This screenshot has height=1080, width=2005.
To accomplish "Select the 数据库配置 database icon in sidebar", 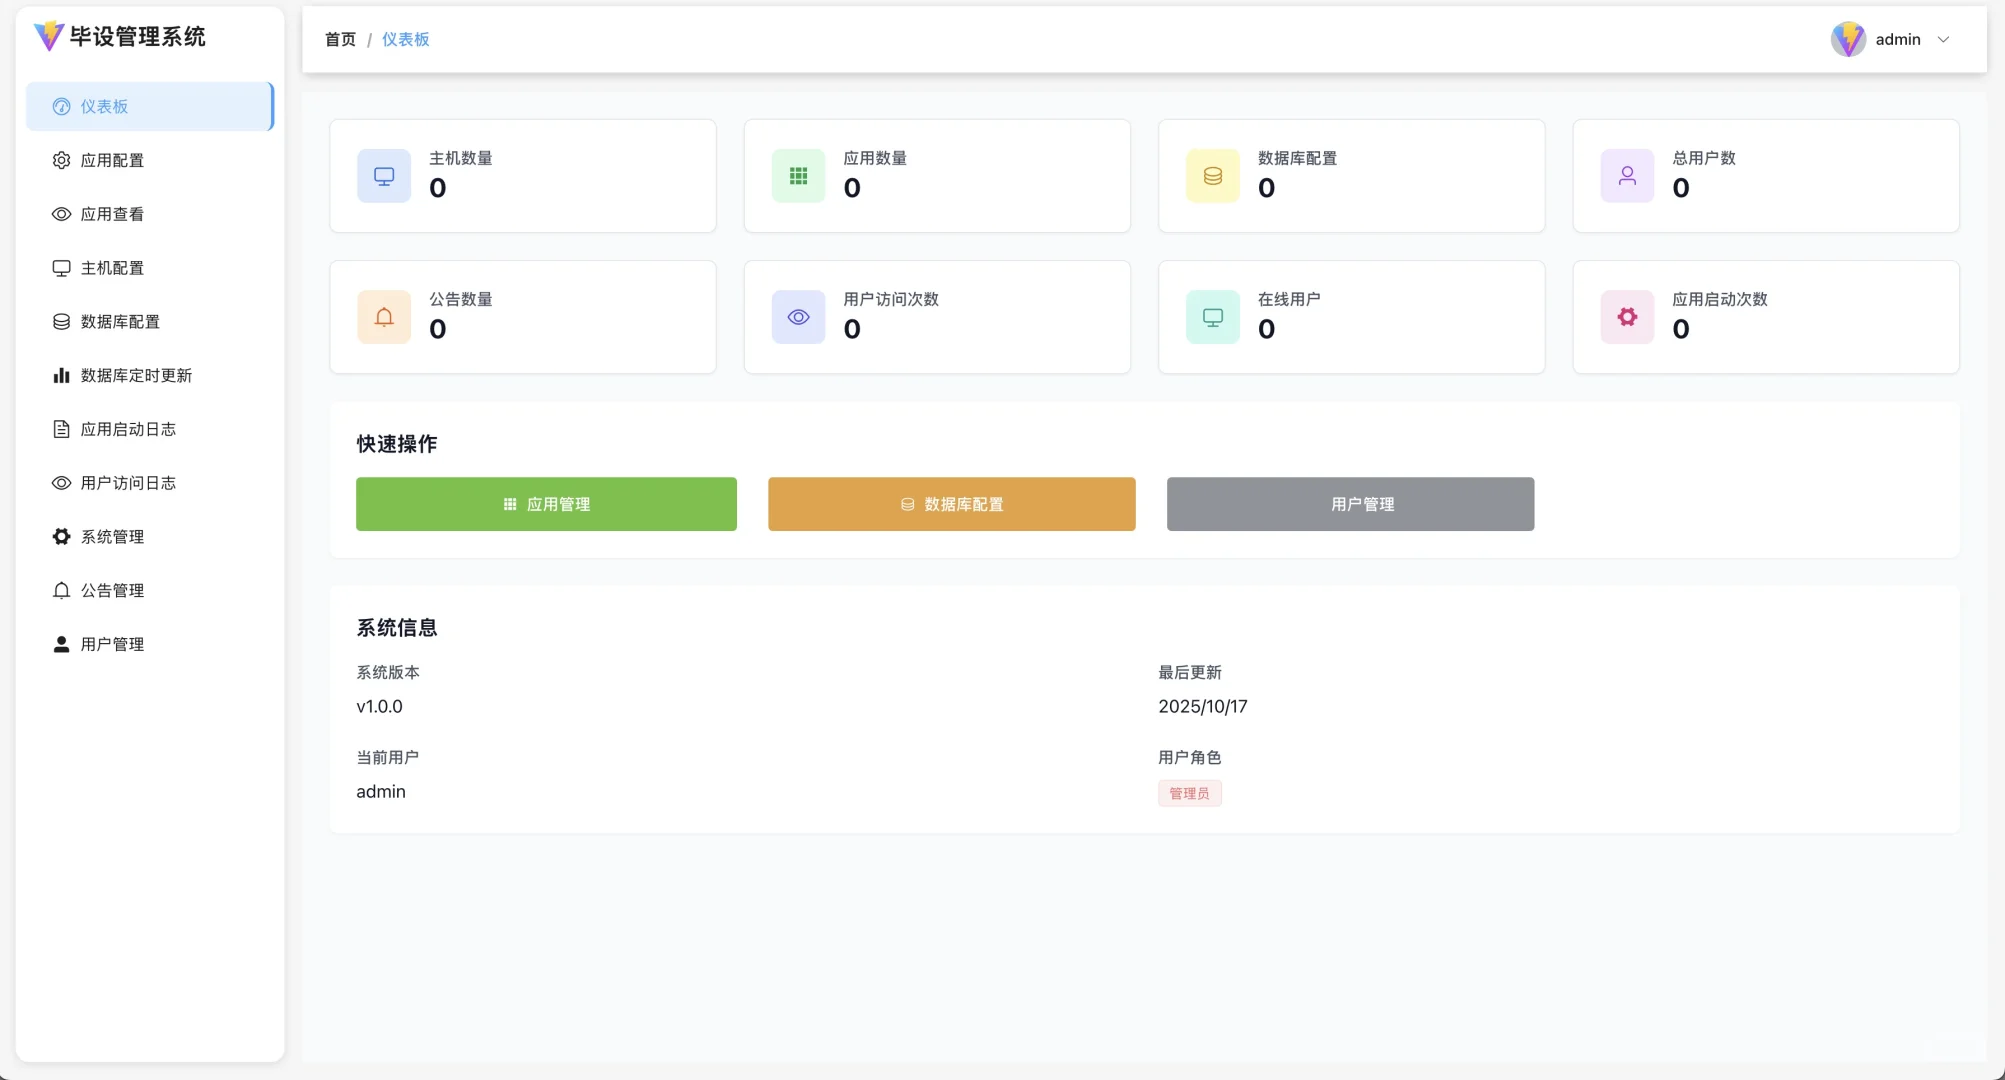I will coord(61,321).
